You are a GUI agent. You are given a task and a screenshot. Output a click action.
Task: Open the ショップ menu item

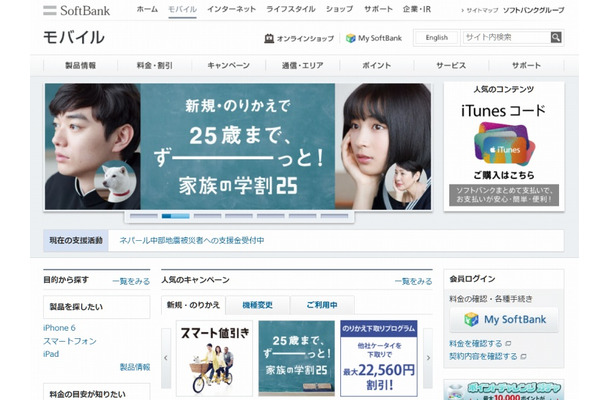[x=339, y=9]
